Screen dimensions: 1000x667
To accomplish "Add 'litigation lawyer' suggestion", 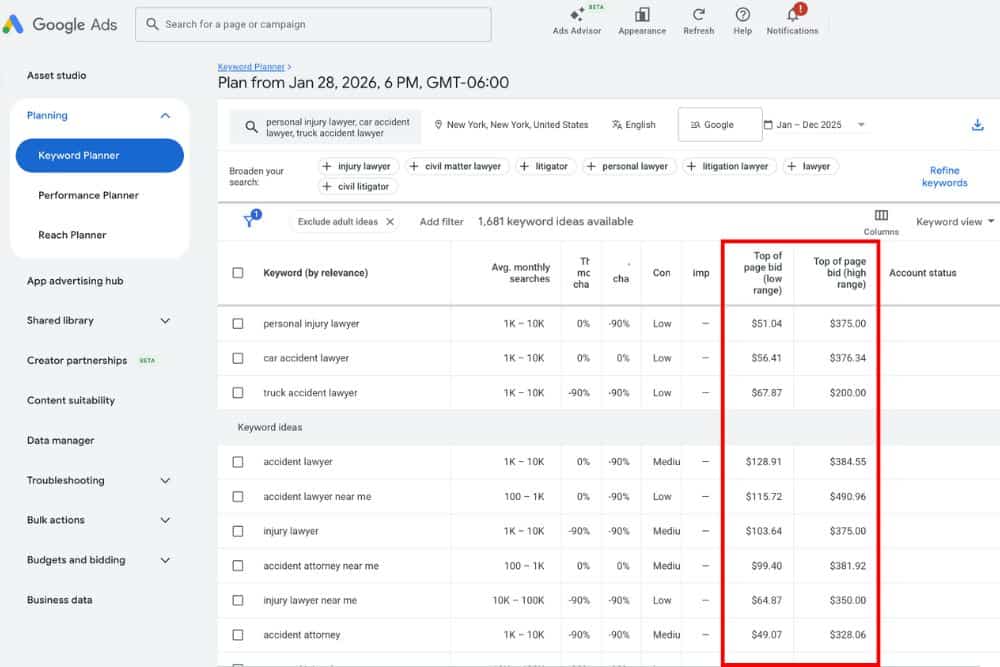I will (x=728, y=166).
